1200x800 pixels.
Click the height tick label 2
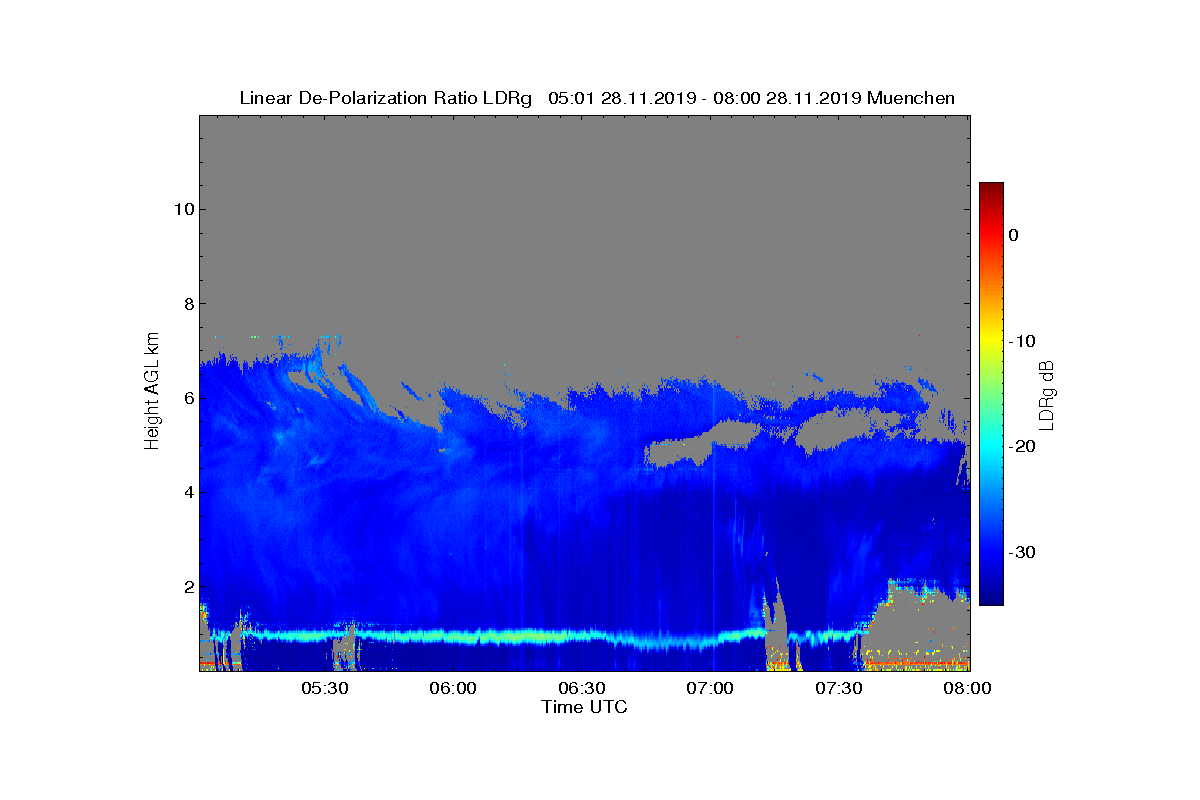188,587
